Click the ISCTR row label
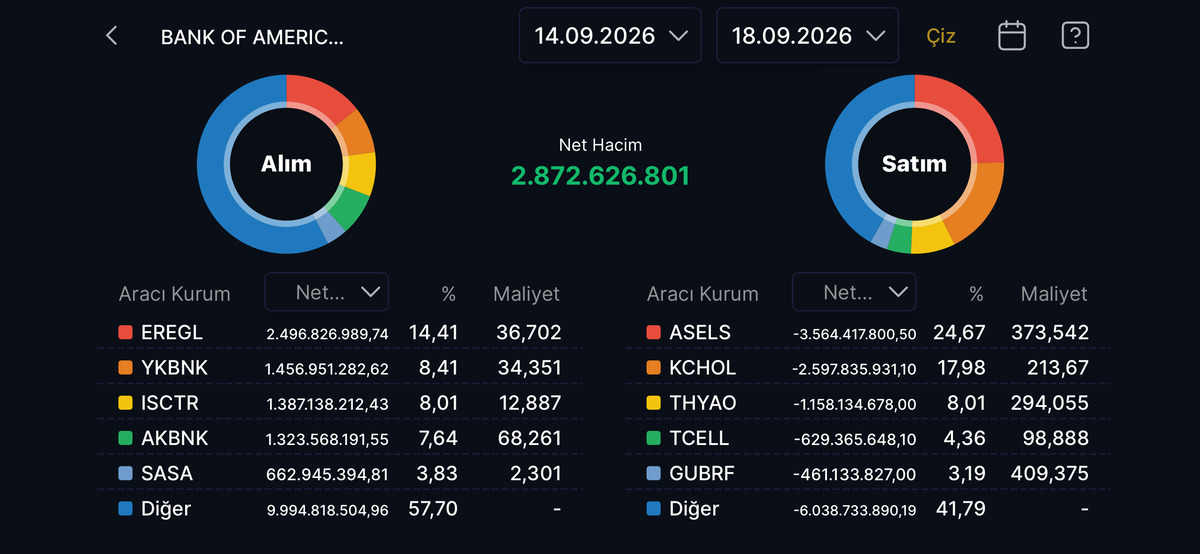1200x554 pixels. click(x=170, y=403)
